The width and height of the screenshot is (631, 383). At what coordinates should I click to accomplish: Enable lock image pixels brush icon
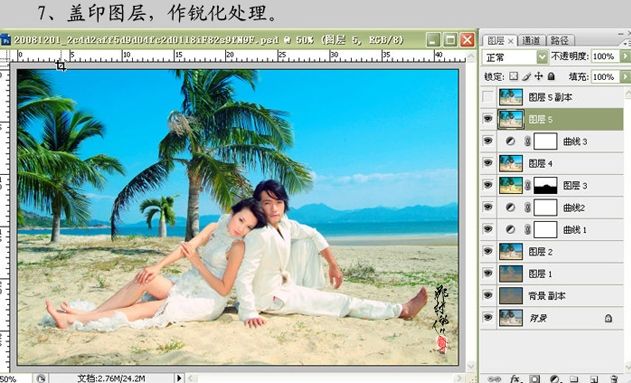click(526, 76)
